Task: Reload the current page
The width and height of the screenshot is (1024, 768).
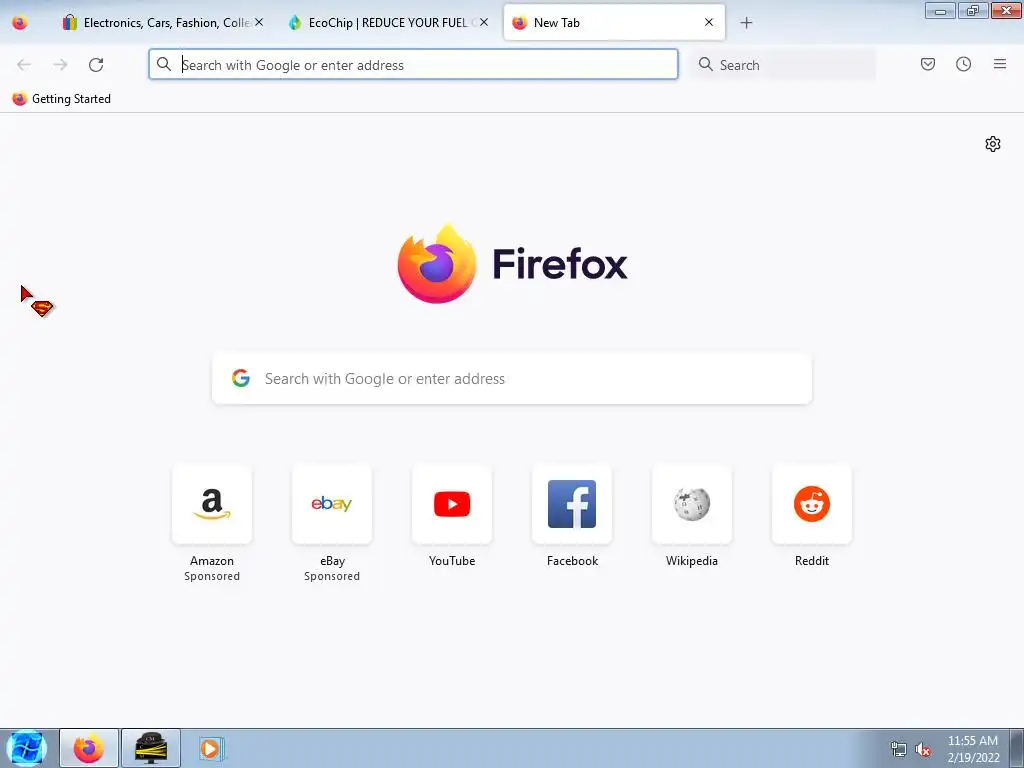Action: pyautogui.click(x=96, y=65)
